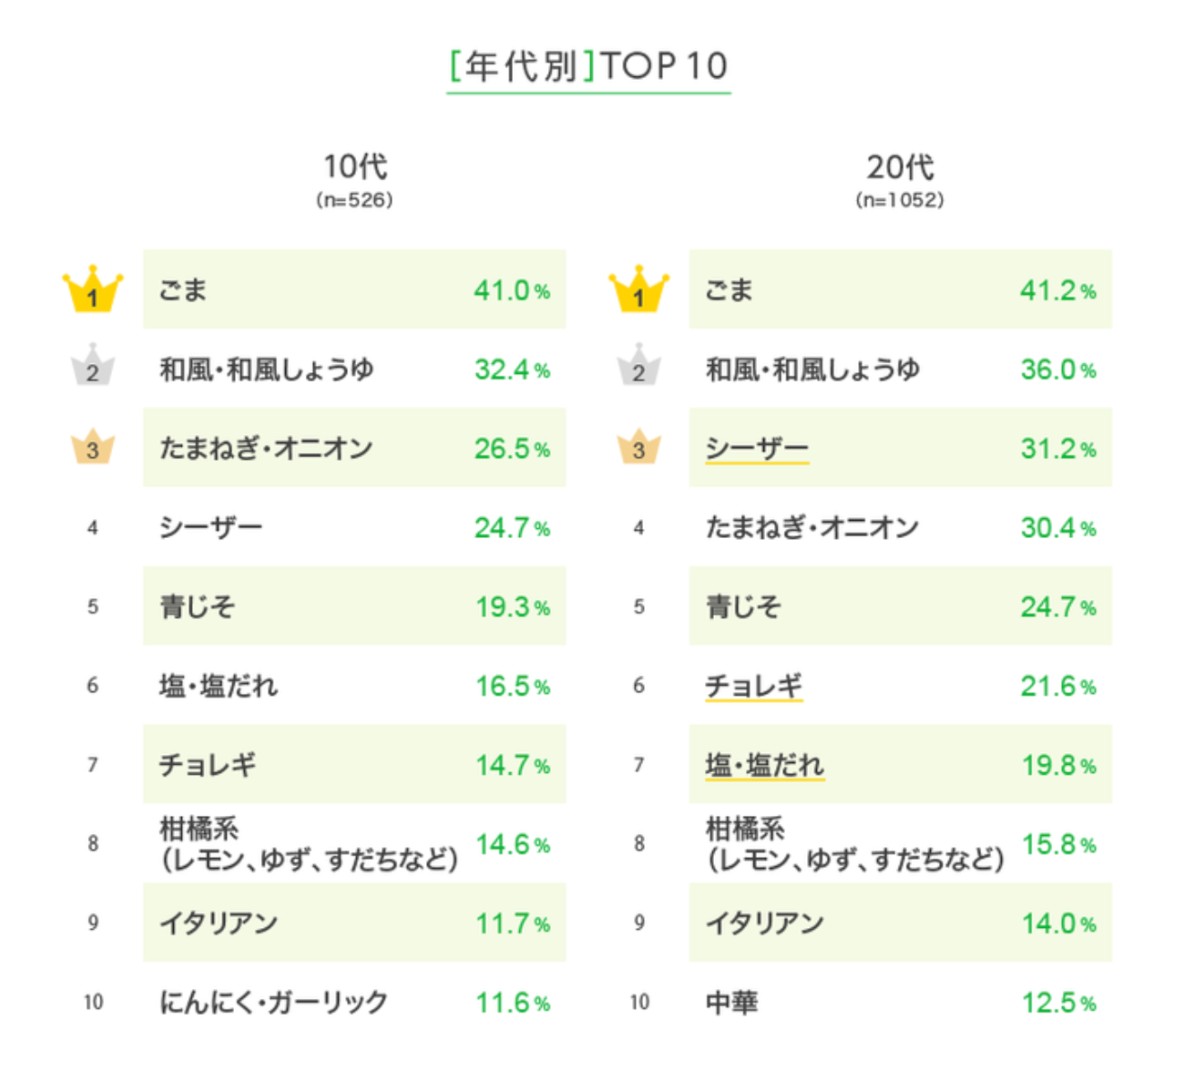Click the 青じそ 19.3% row in 10代
This screenshot has width=1200, height=1076.
pyautogui.click(x=354, y=607)
